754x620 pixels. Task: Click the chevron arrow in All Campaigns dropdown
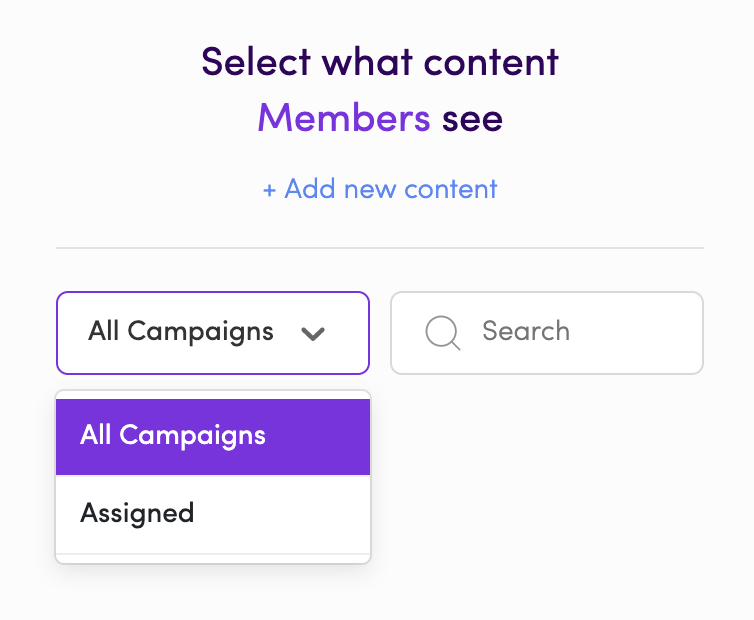(313, 333)
